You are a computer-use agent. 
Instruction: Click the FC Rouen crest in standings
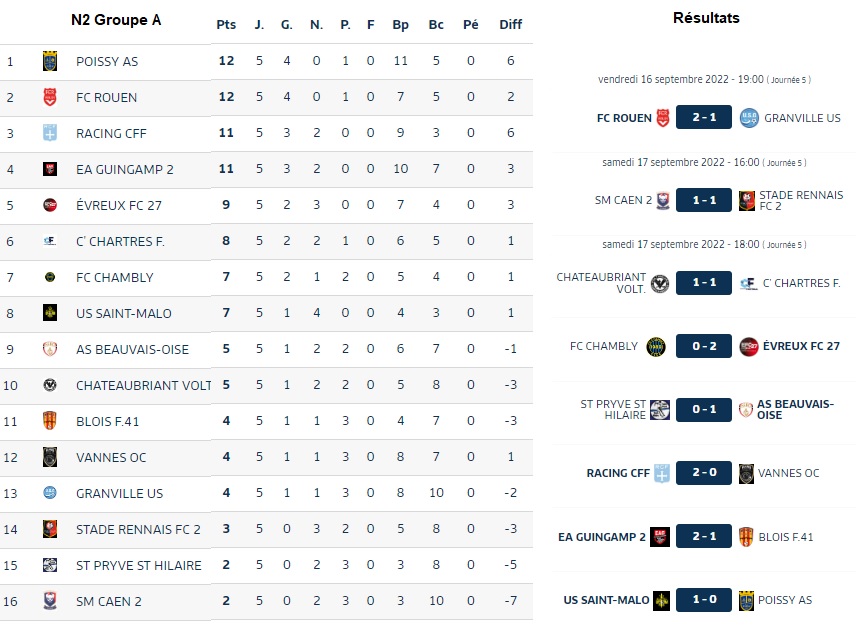point(50,97)
